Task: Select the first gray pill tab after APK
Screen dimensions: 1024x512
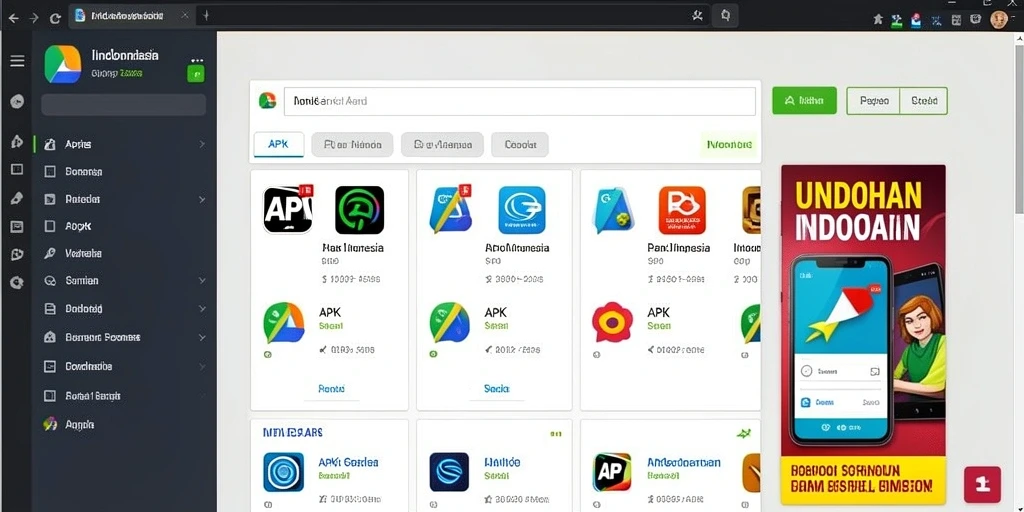Action: (352, 144)
